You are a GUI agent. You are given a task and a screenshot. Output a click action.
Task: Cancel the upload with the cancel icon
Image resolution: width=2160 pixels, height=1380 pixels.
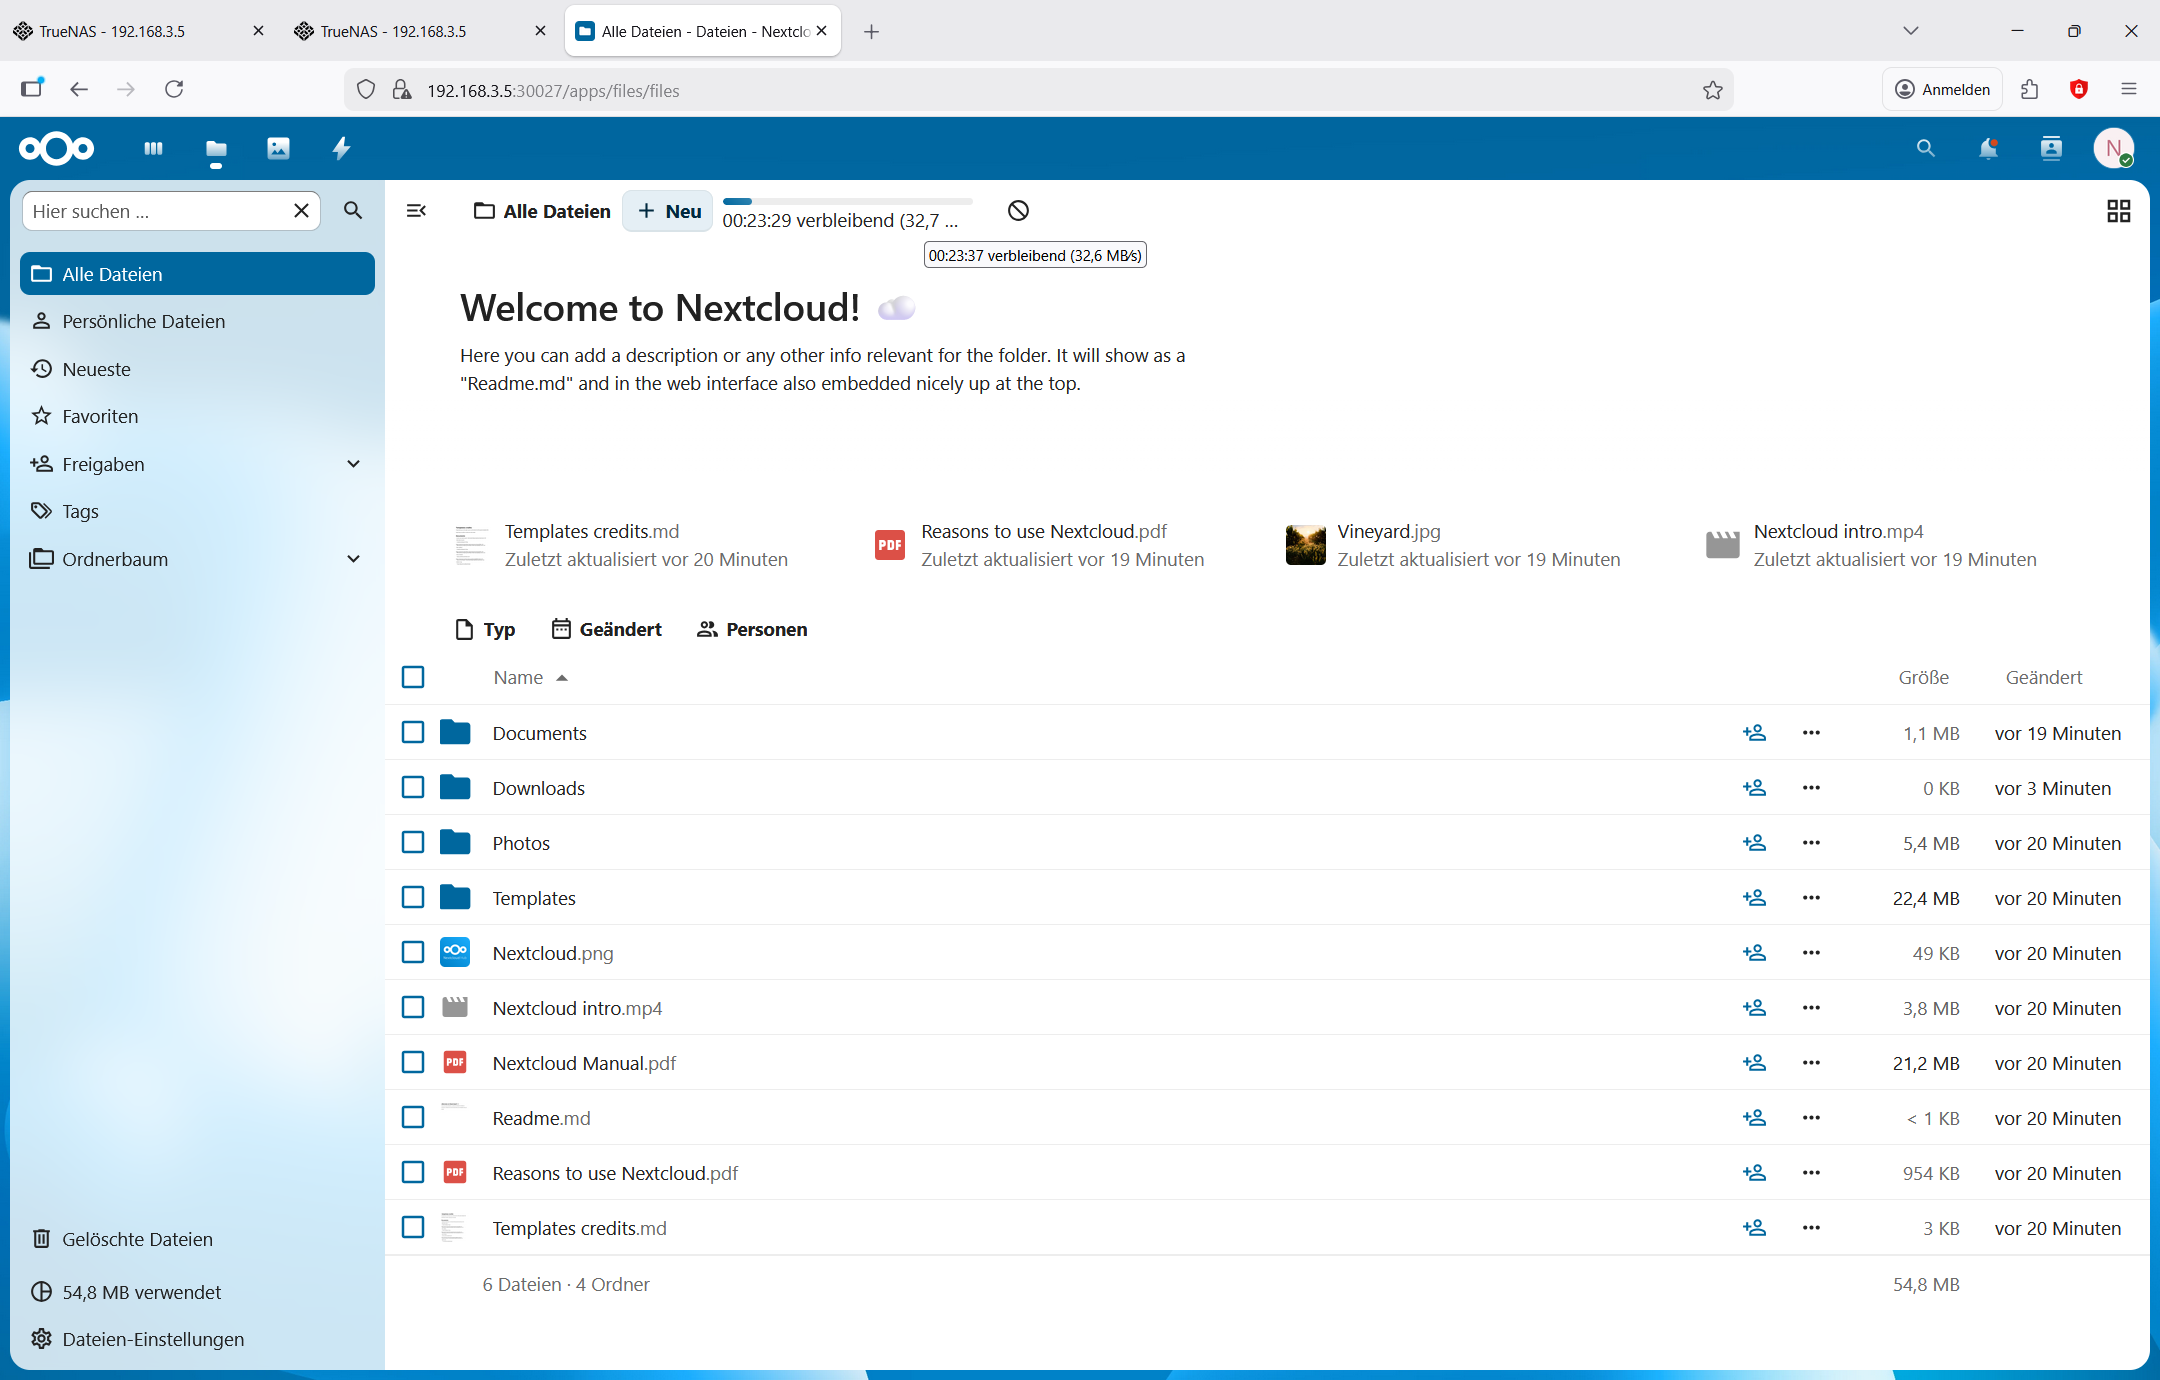[x=1018, y=211]
